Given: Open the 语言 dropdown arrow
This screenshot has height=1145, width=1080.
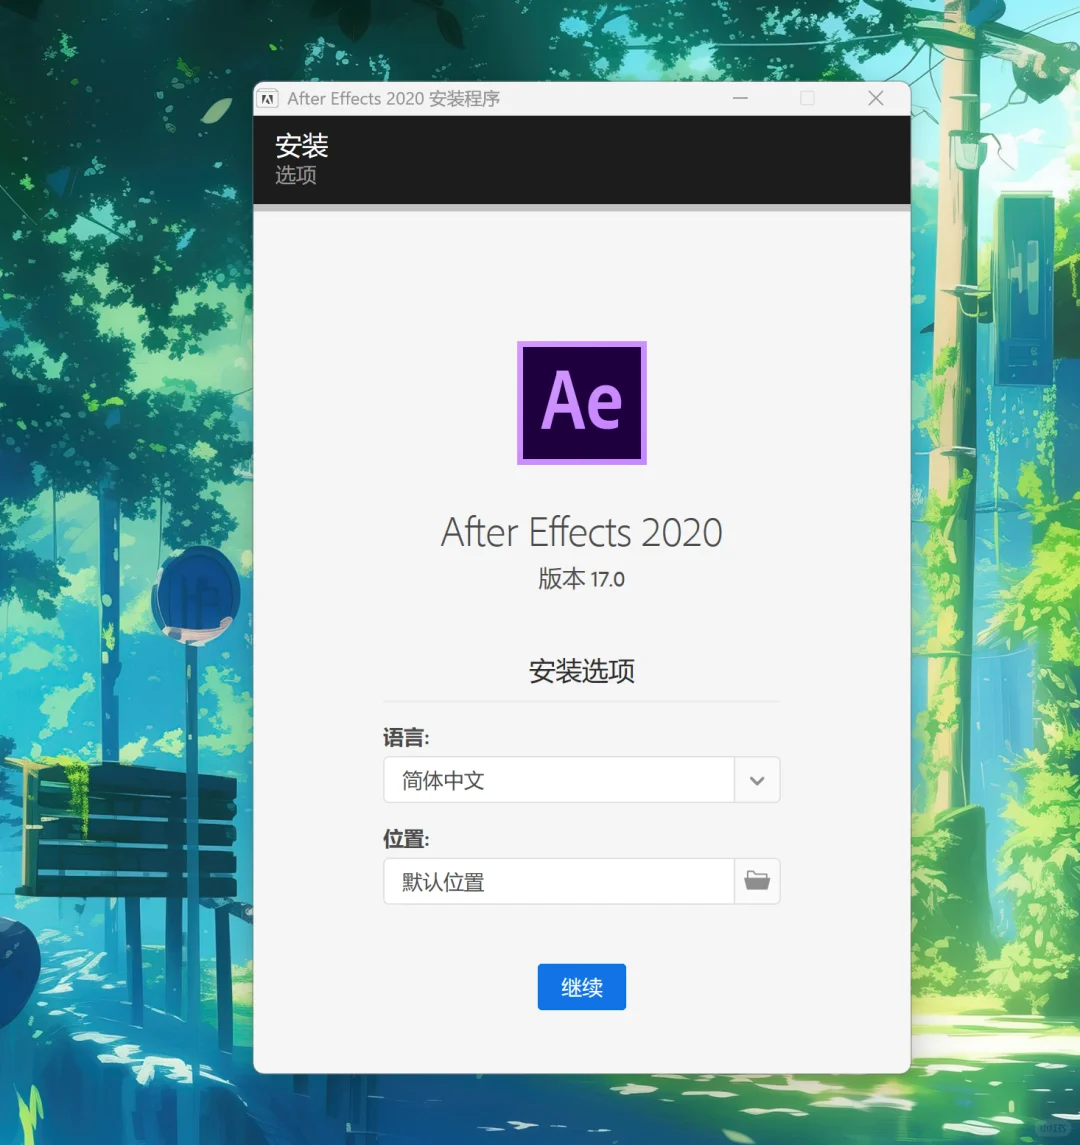Looking at the screenshot, I should [757, 780].
